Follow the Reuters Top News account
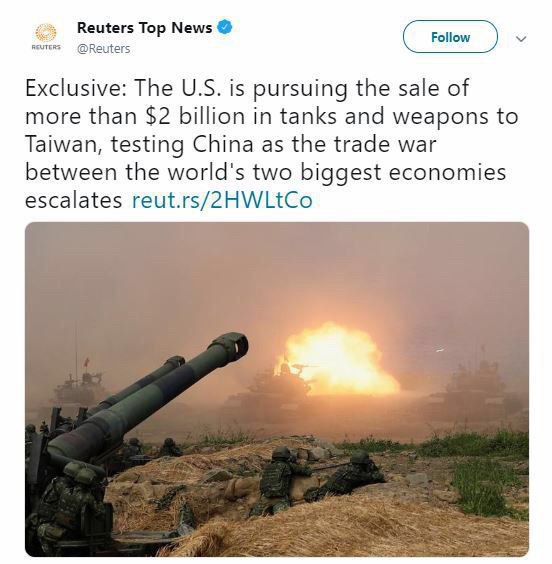 tap(450, 37)
